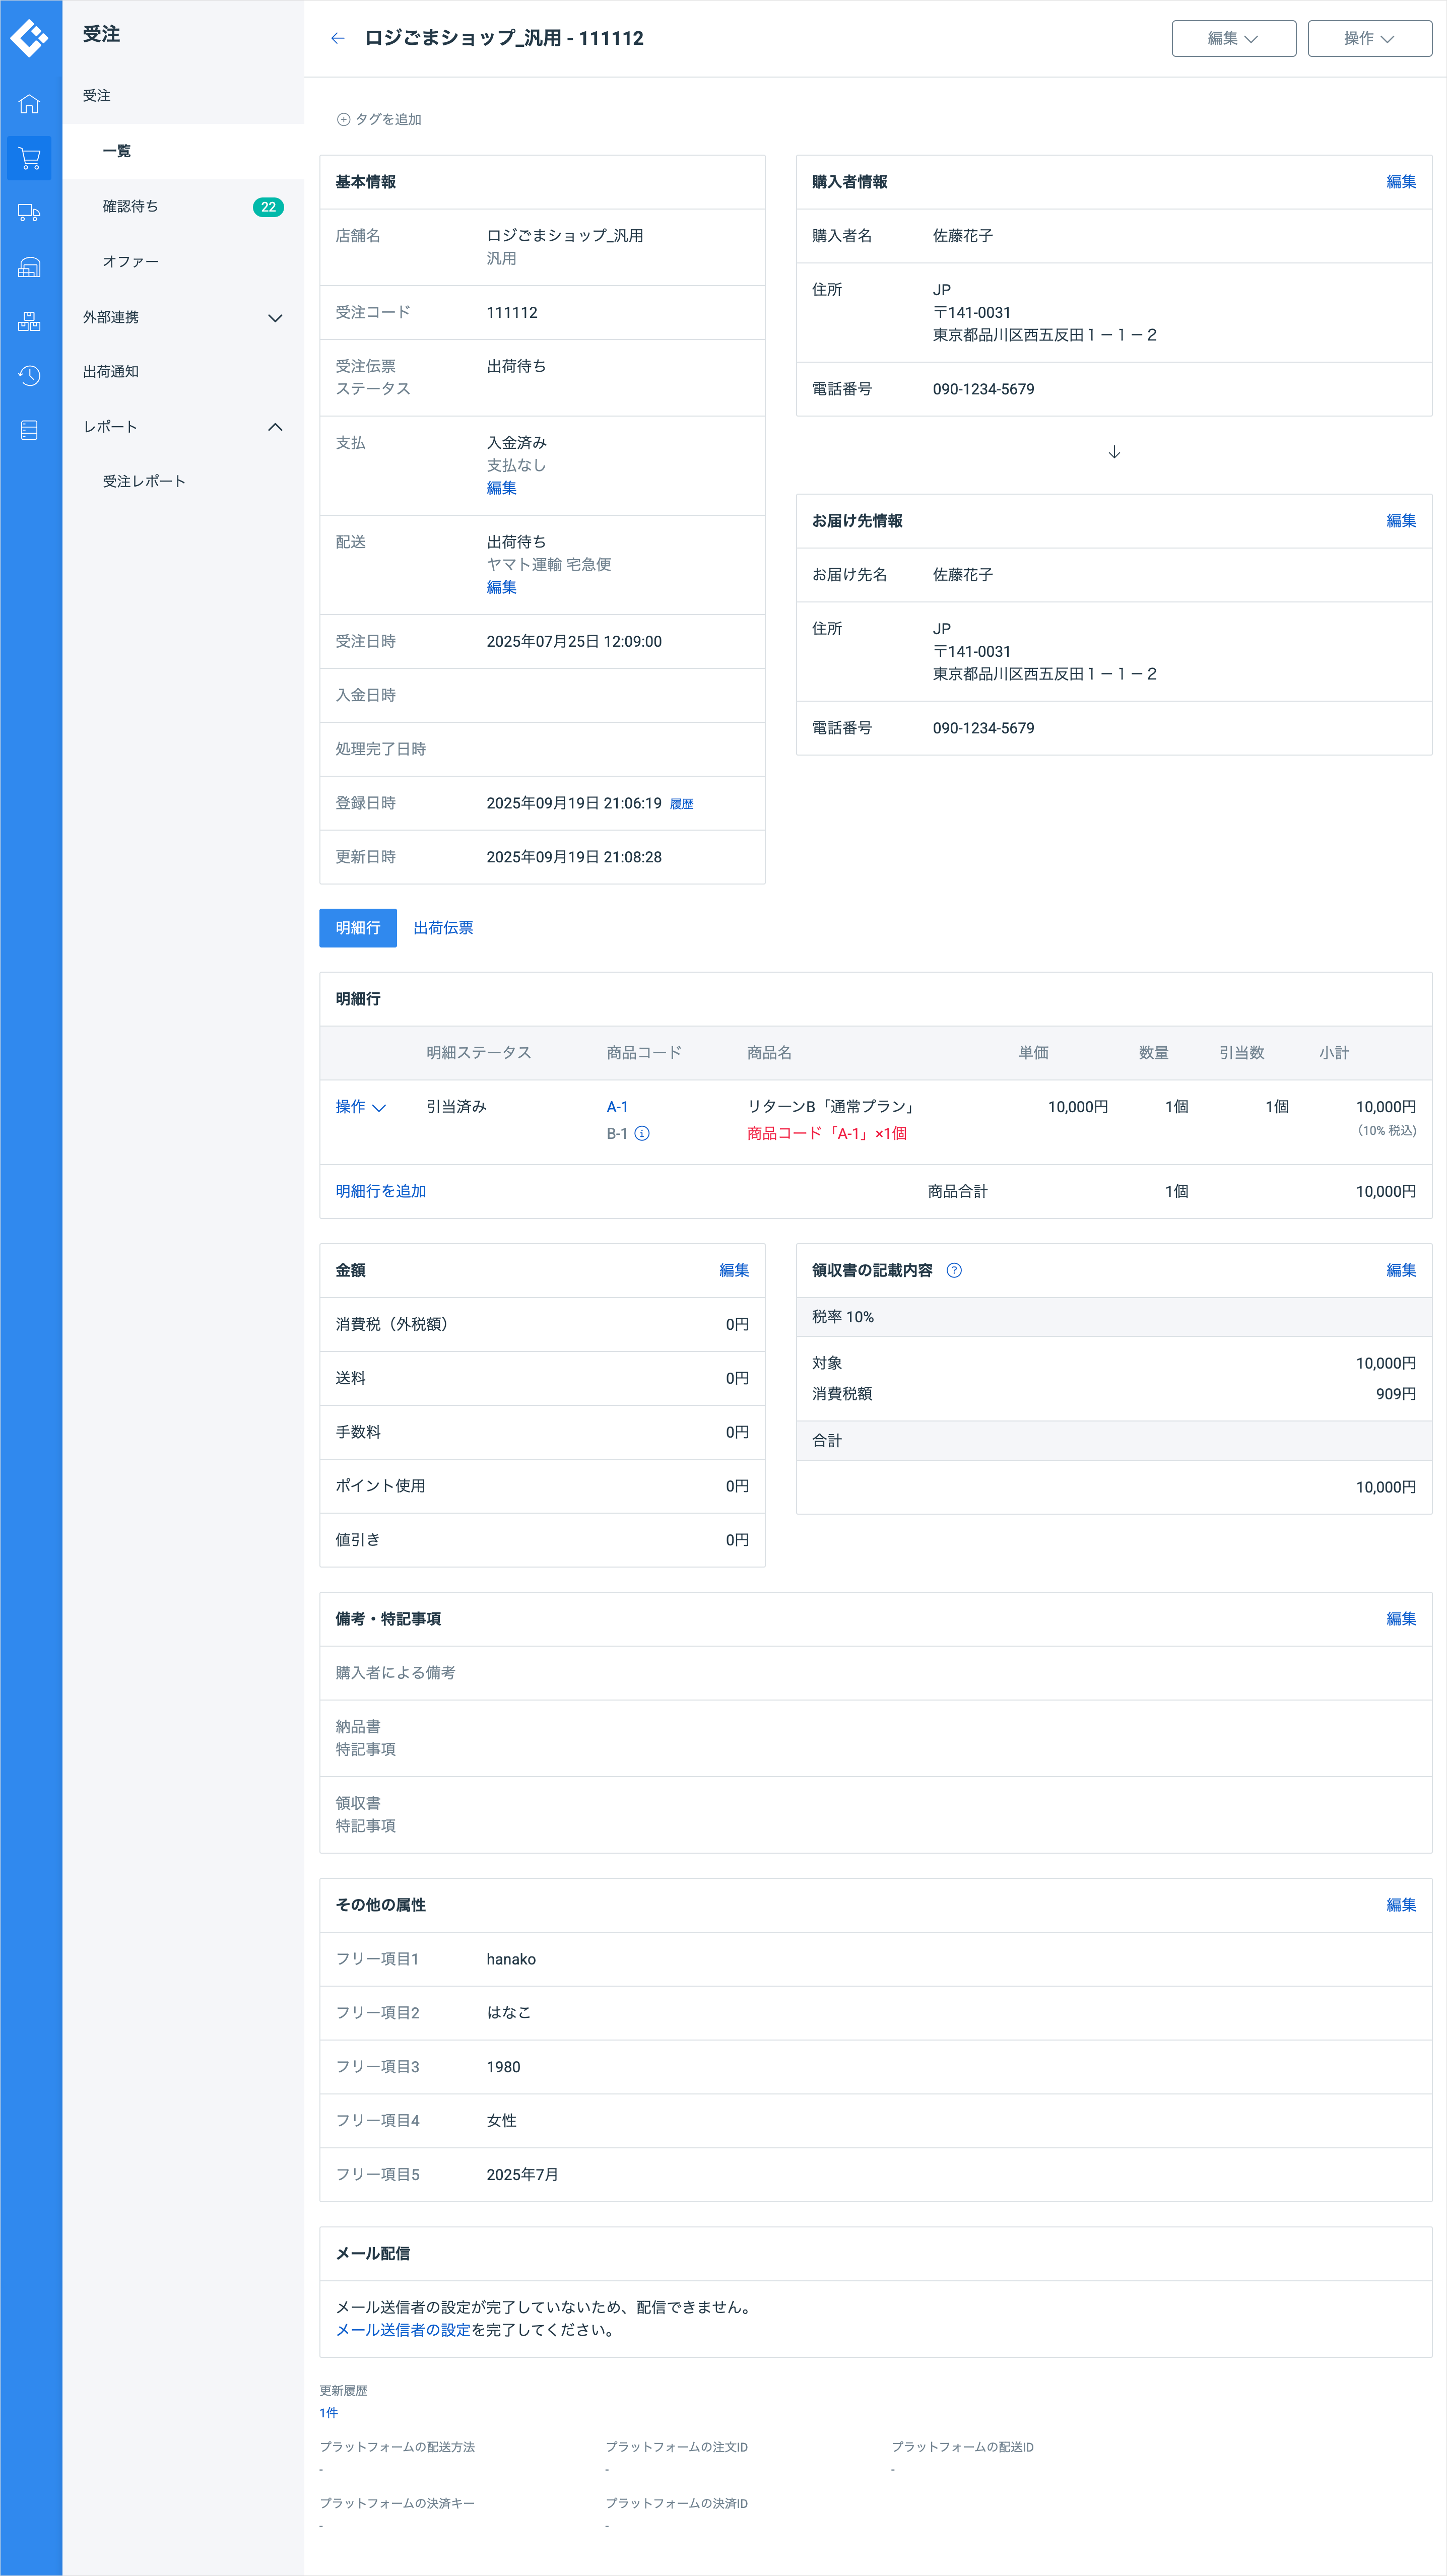This screenshot has width=1447, height=2576.
Task: Click the home icon in sidebar
Action: click(x=29, y=104)
